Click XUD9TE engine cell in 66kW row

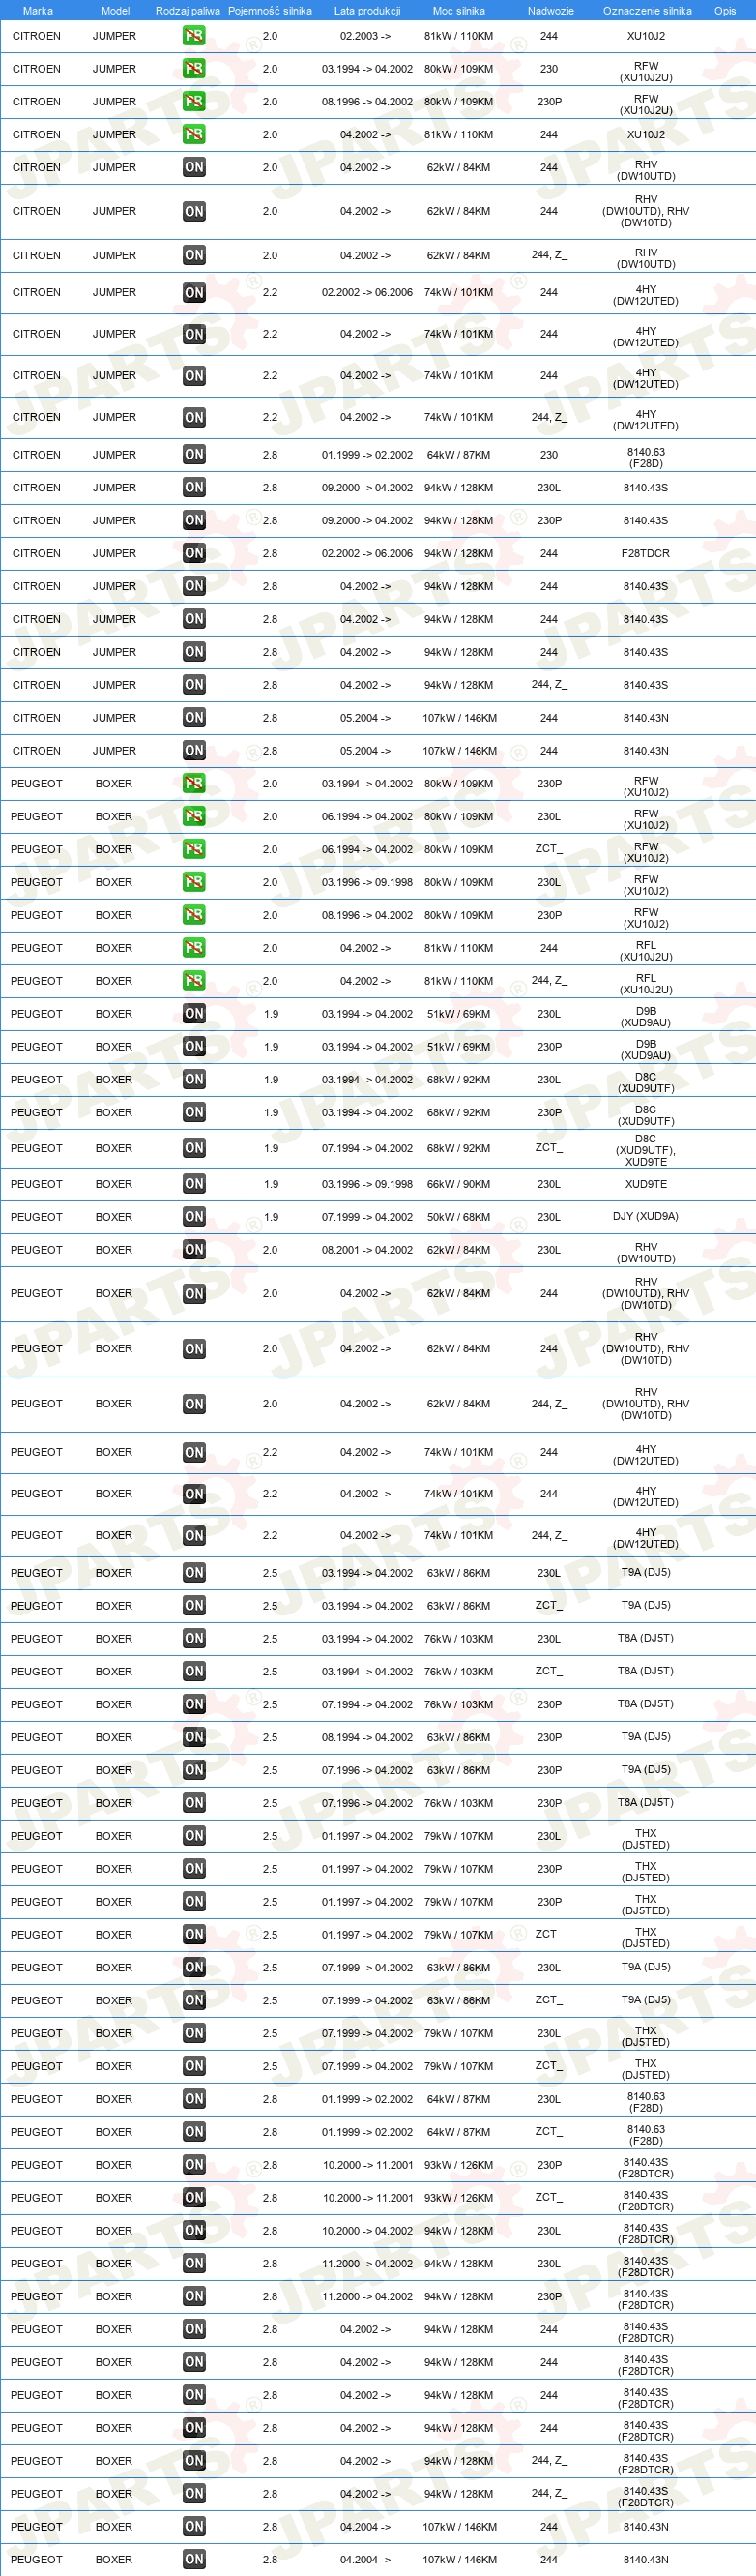(x=646, y=1185)
